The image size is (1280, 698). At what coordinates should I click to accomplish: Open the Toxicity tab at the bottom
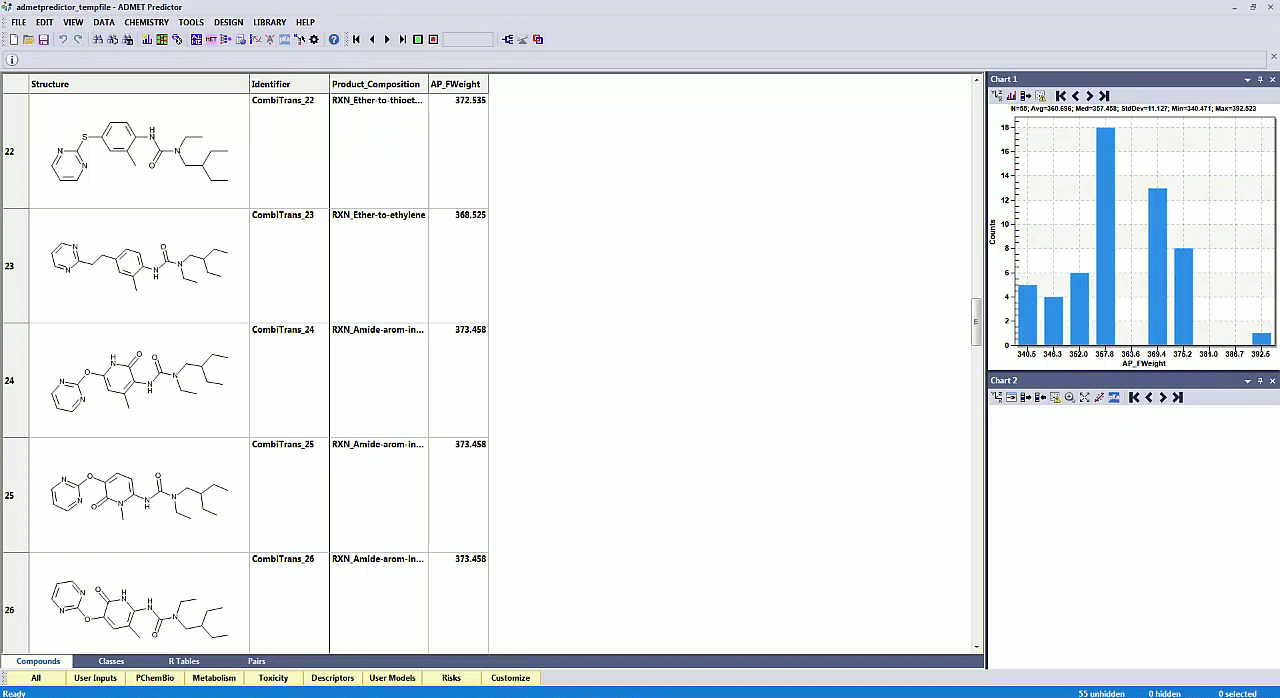pos(273,678)
